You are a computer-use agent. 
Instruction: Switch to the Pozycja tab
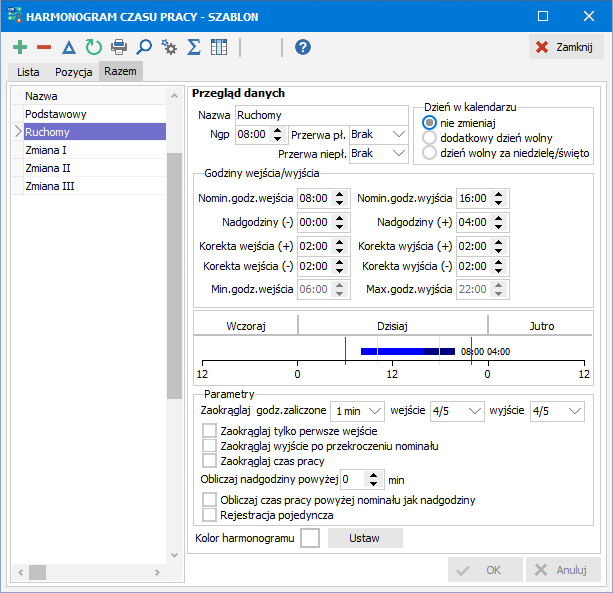tap(73, 72)
